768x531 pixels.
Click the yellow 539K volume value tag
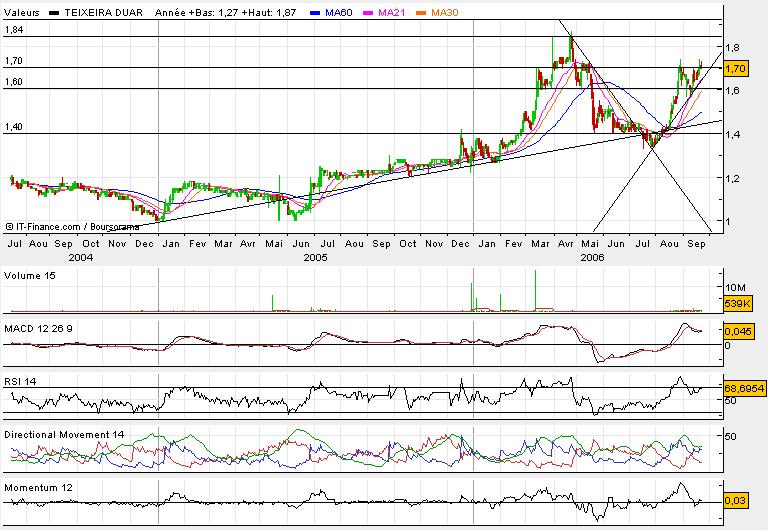point(738,304)
